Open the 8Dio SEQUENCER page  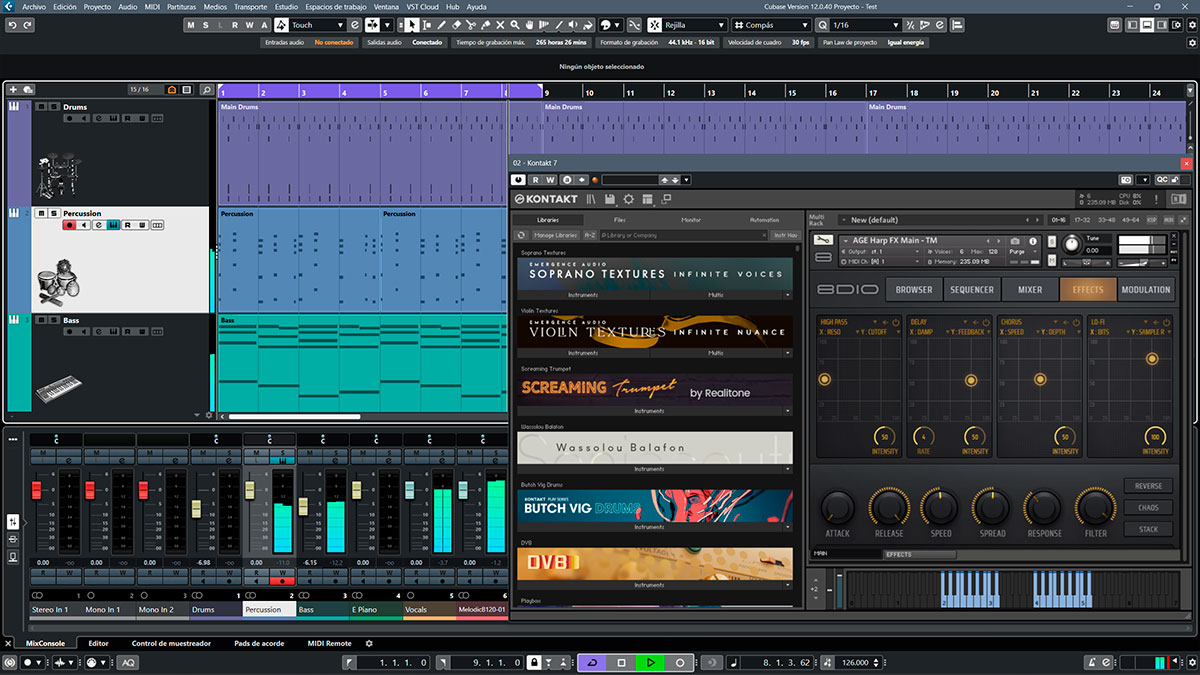(972, 290)
